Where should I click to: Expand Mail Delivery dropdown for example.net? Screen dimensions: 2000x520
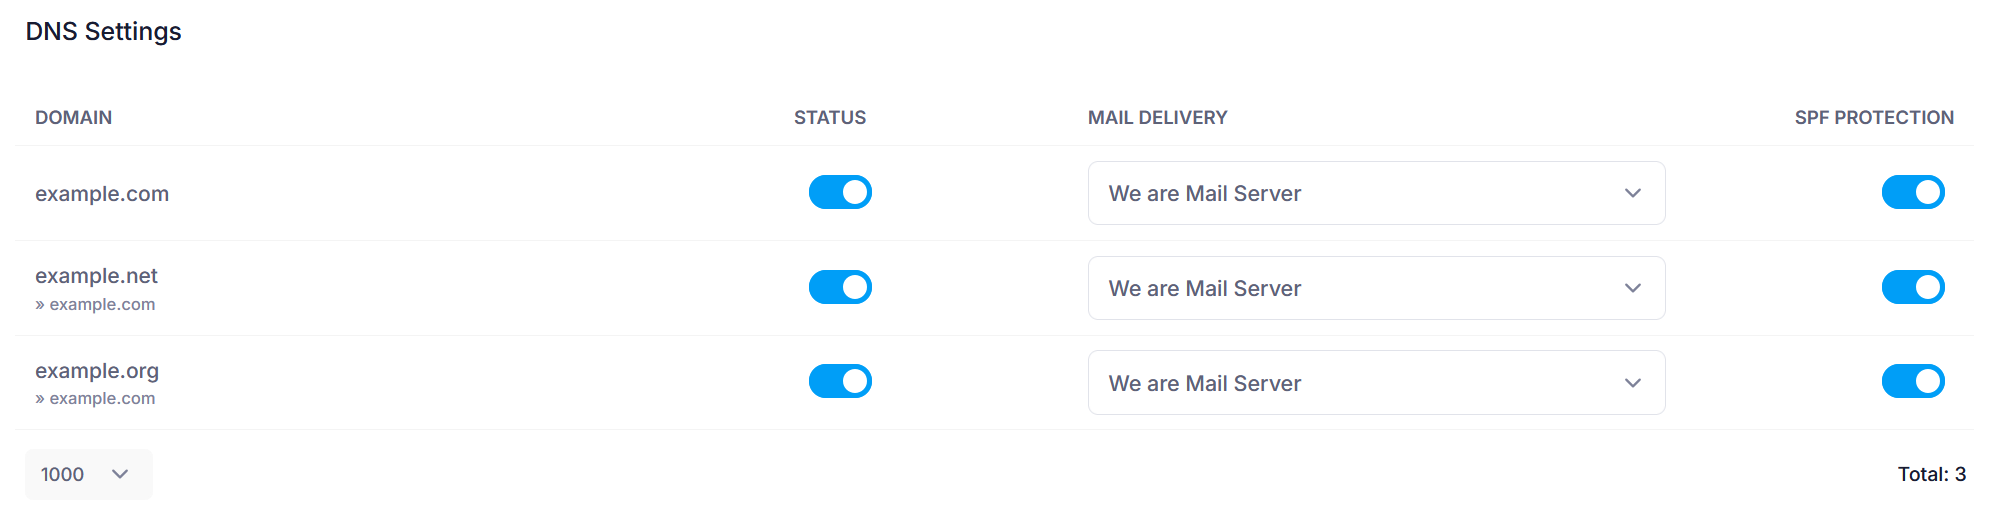(x=1375, y=288)
